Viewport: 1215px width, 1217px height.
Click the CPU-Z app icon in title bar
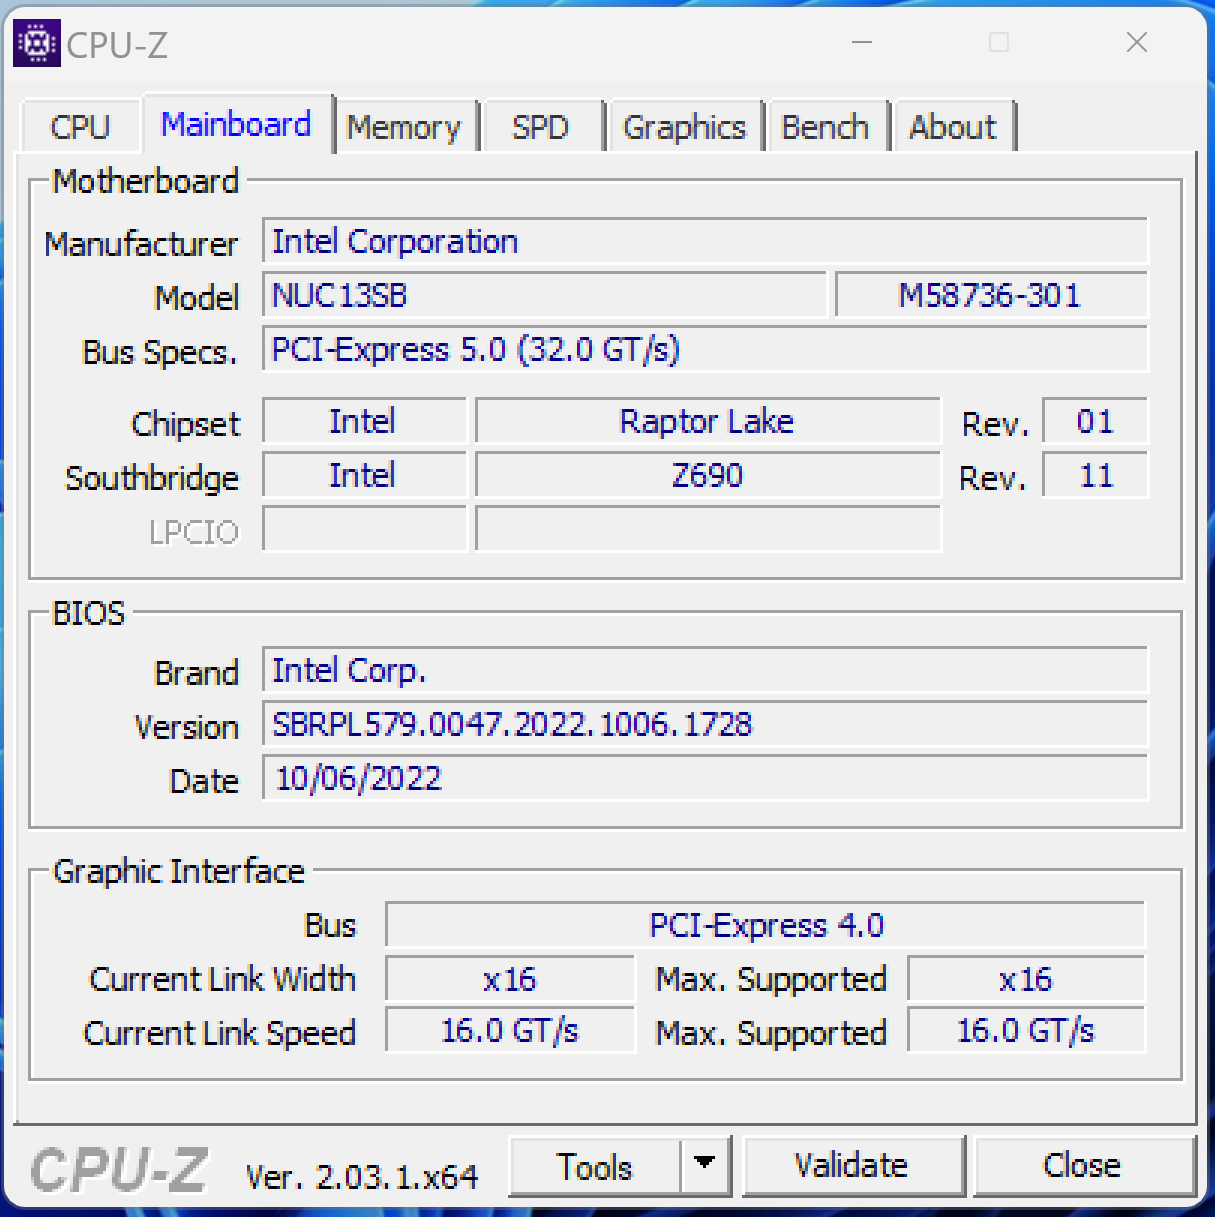[x=37, y=43]
